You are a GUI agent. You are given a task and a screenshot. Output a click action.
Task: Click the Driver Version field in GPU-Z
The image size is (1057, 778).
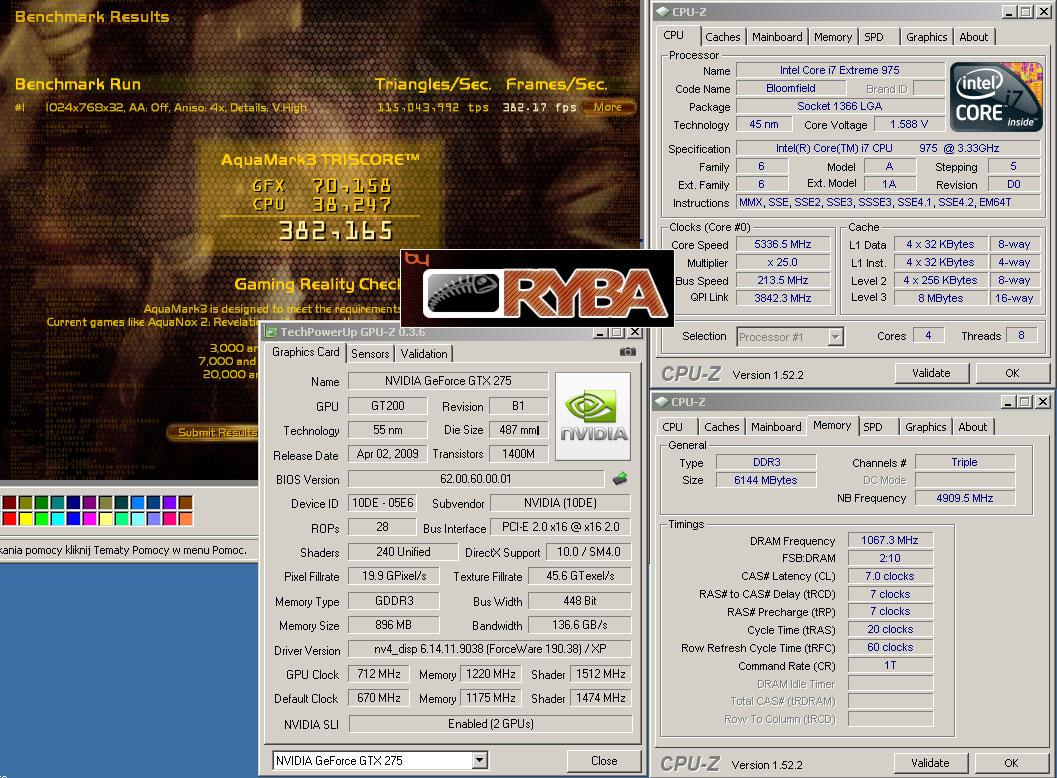[x=490, y=649]
